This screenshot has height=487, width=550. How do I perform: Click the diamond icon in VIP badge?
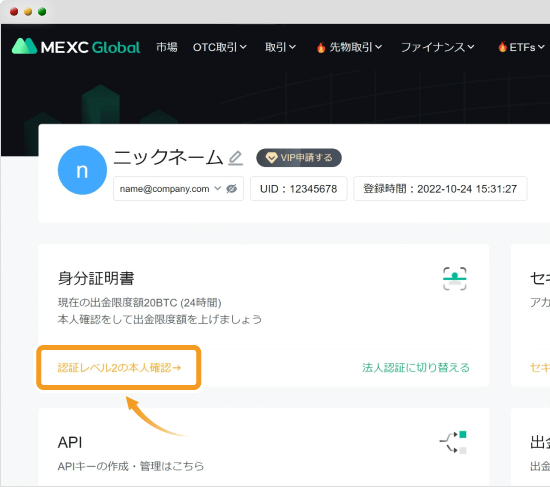pos(271,158)
